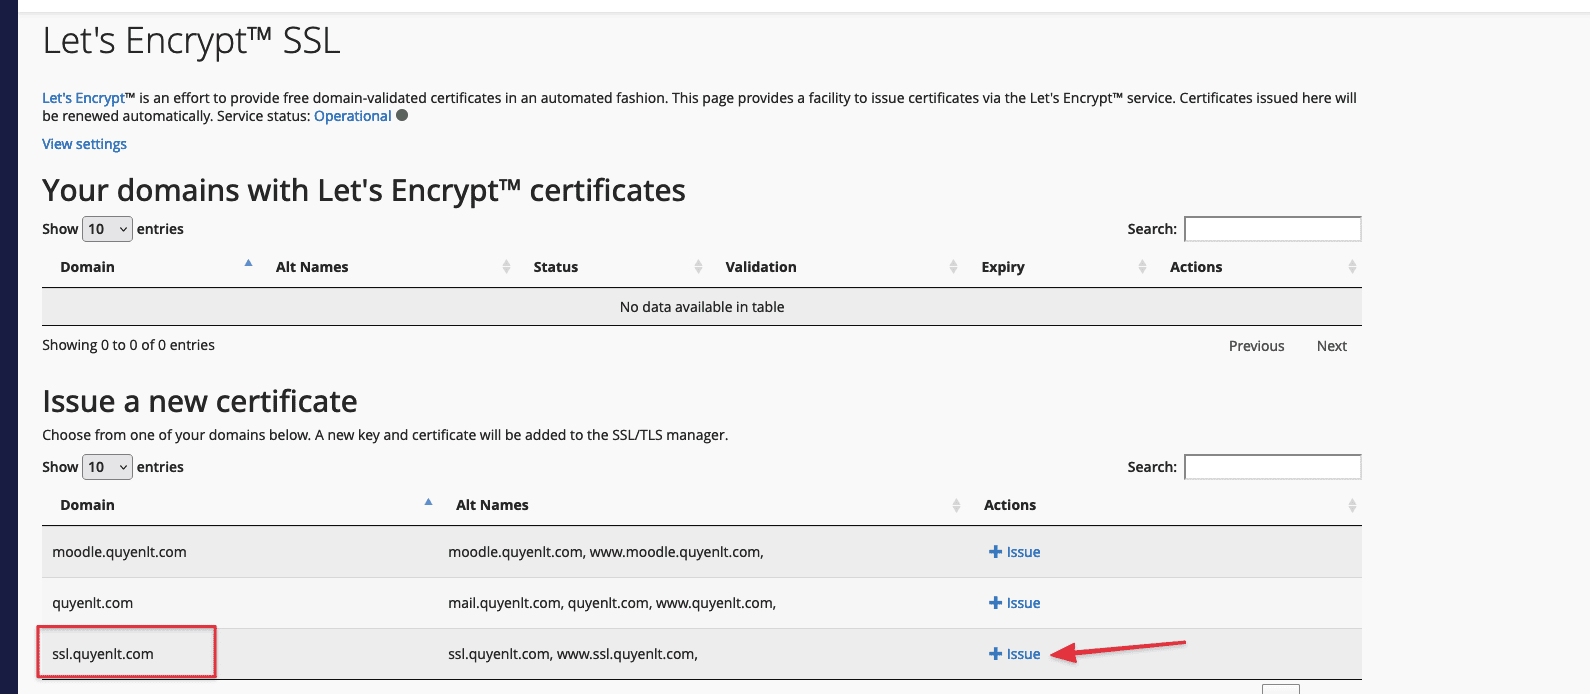The height and width of the screenshot is (694, 1590).
Task: Click Search field in Issue certificate section
Action: pos(1272,467)
